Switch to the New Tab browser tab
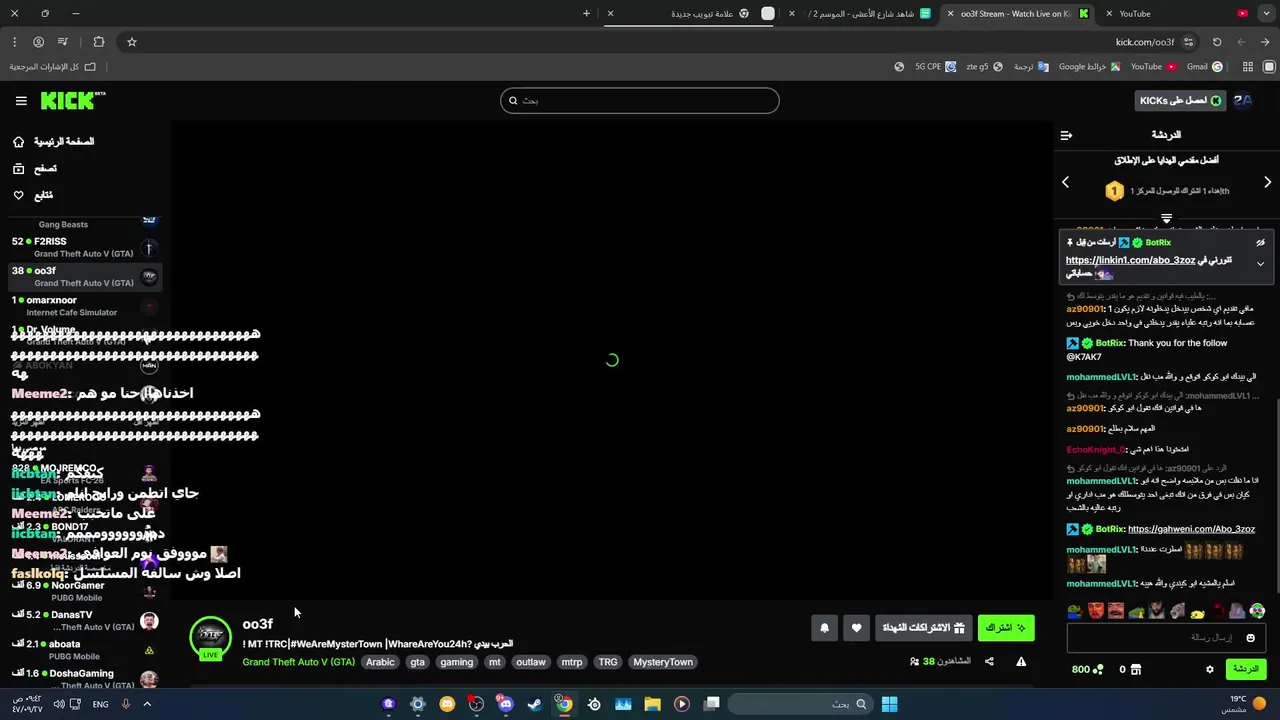1280x720 pixels. (x=690, y=13)
